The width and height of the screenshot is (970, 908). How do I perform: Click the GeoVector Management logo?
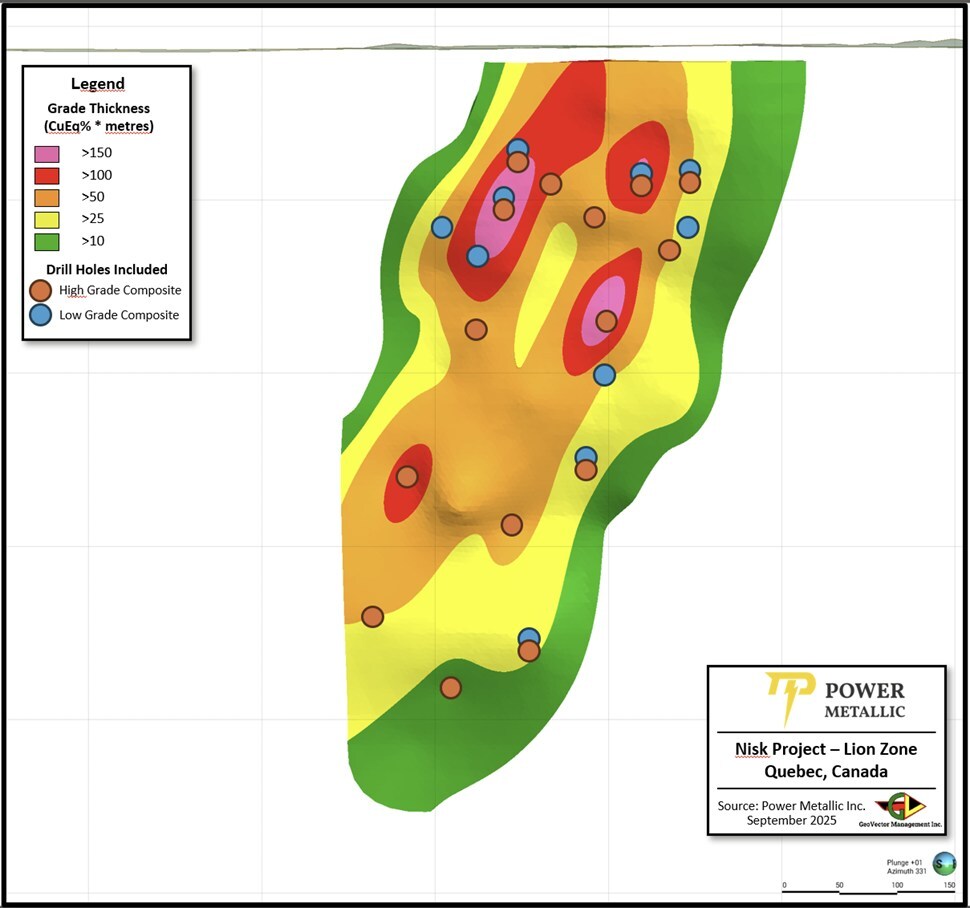(x=899, y=808)
